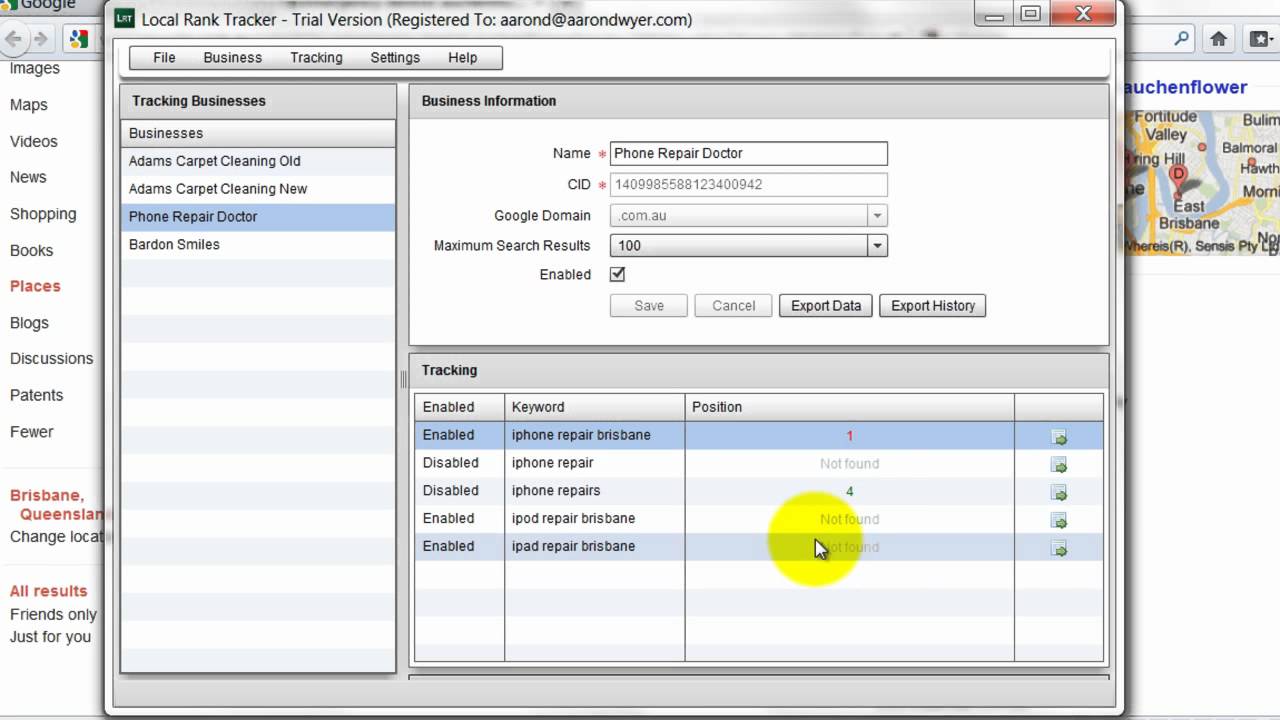Select Adams Carpet Cleaning New business
Image resolution: width=1280 pixels, height=720 pixels.
258,189
